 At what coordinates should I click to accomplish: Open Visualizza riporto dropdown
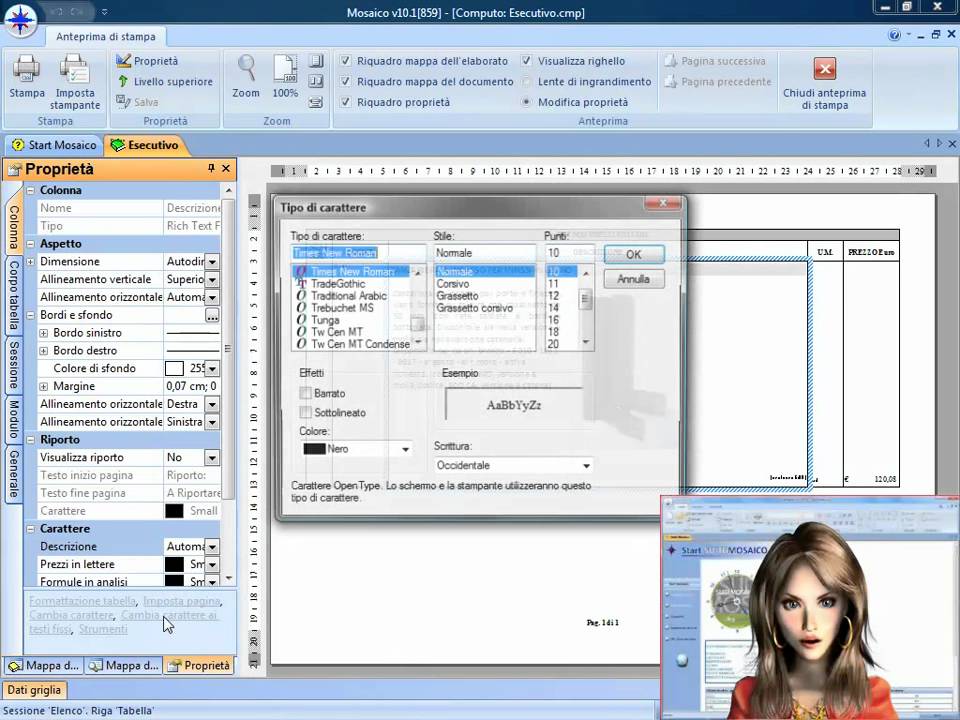[212, 458]
